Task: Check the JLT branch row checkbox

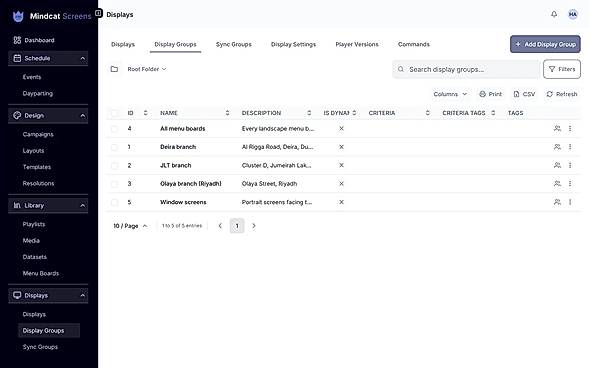Action: [x=115, y=166]
